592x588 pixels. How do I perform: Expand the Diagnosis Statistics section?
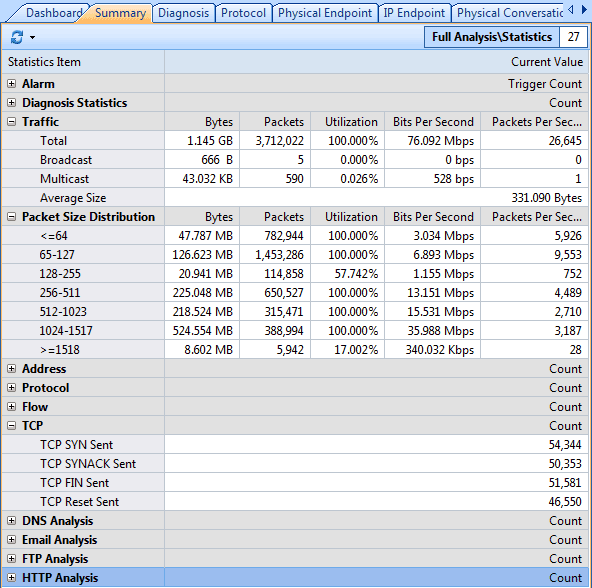[12, 102]
